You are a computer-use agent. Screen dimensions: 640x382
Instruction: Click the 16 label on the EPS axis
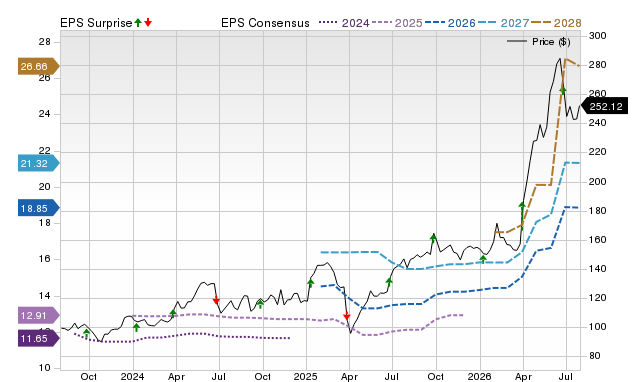coord(45,259)
